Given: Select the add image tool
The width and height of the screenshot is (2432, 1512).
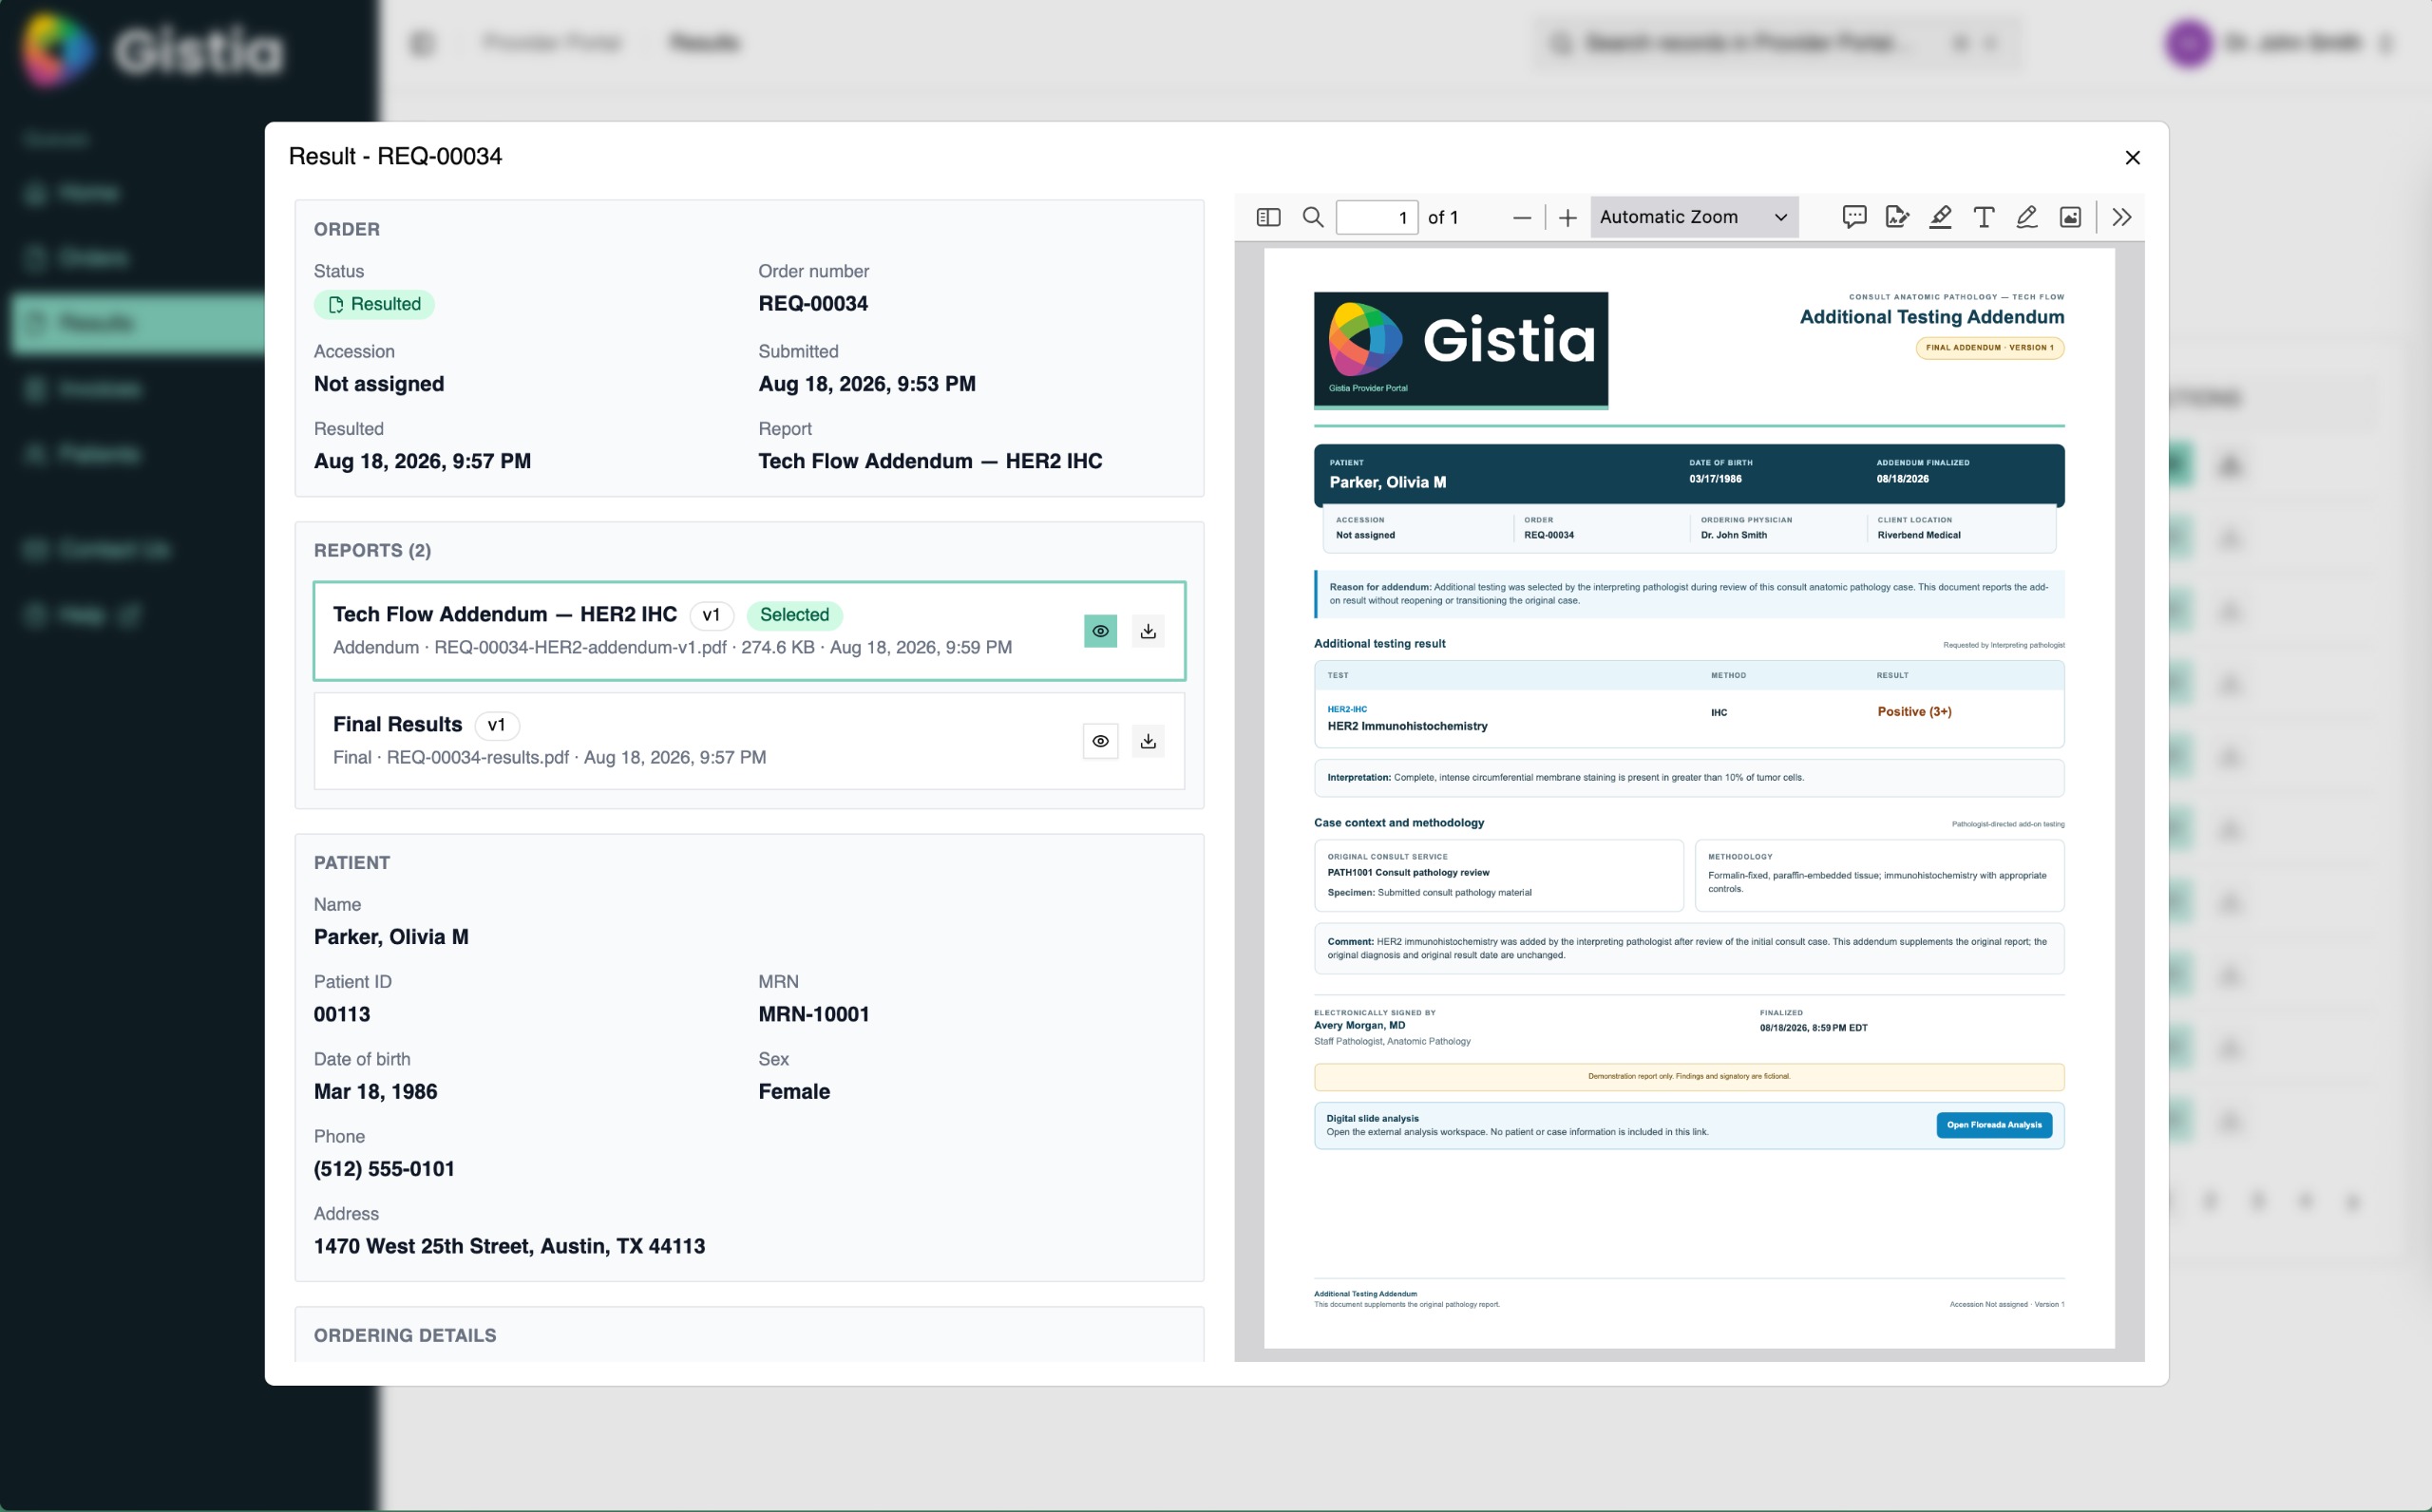Looking at the screenshot, I should click(x=2070, y=217).
